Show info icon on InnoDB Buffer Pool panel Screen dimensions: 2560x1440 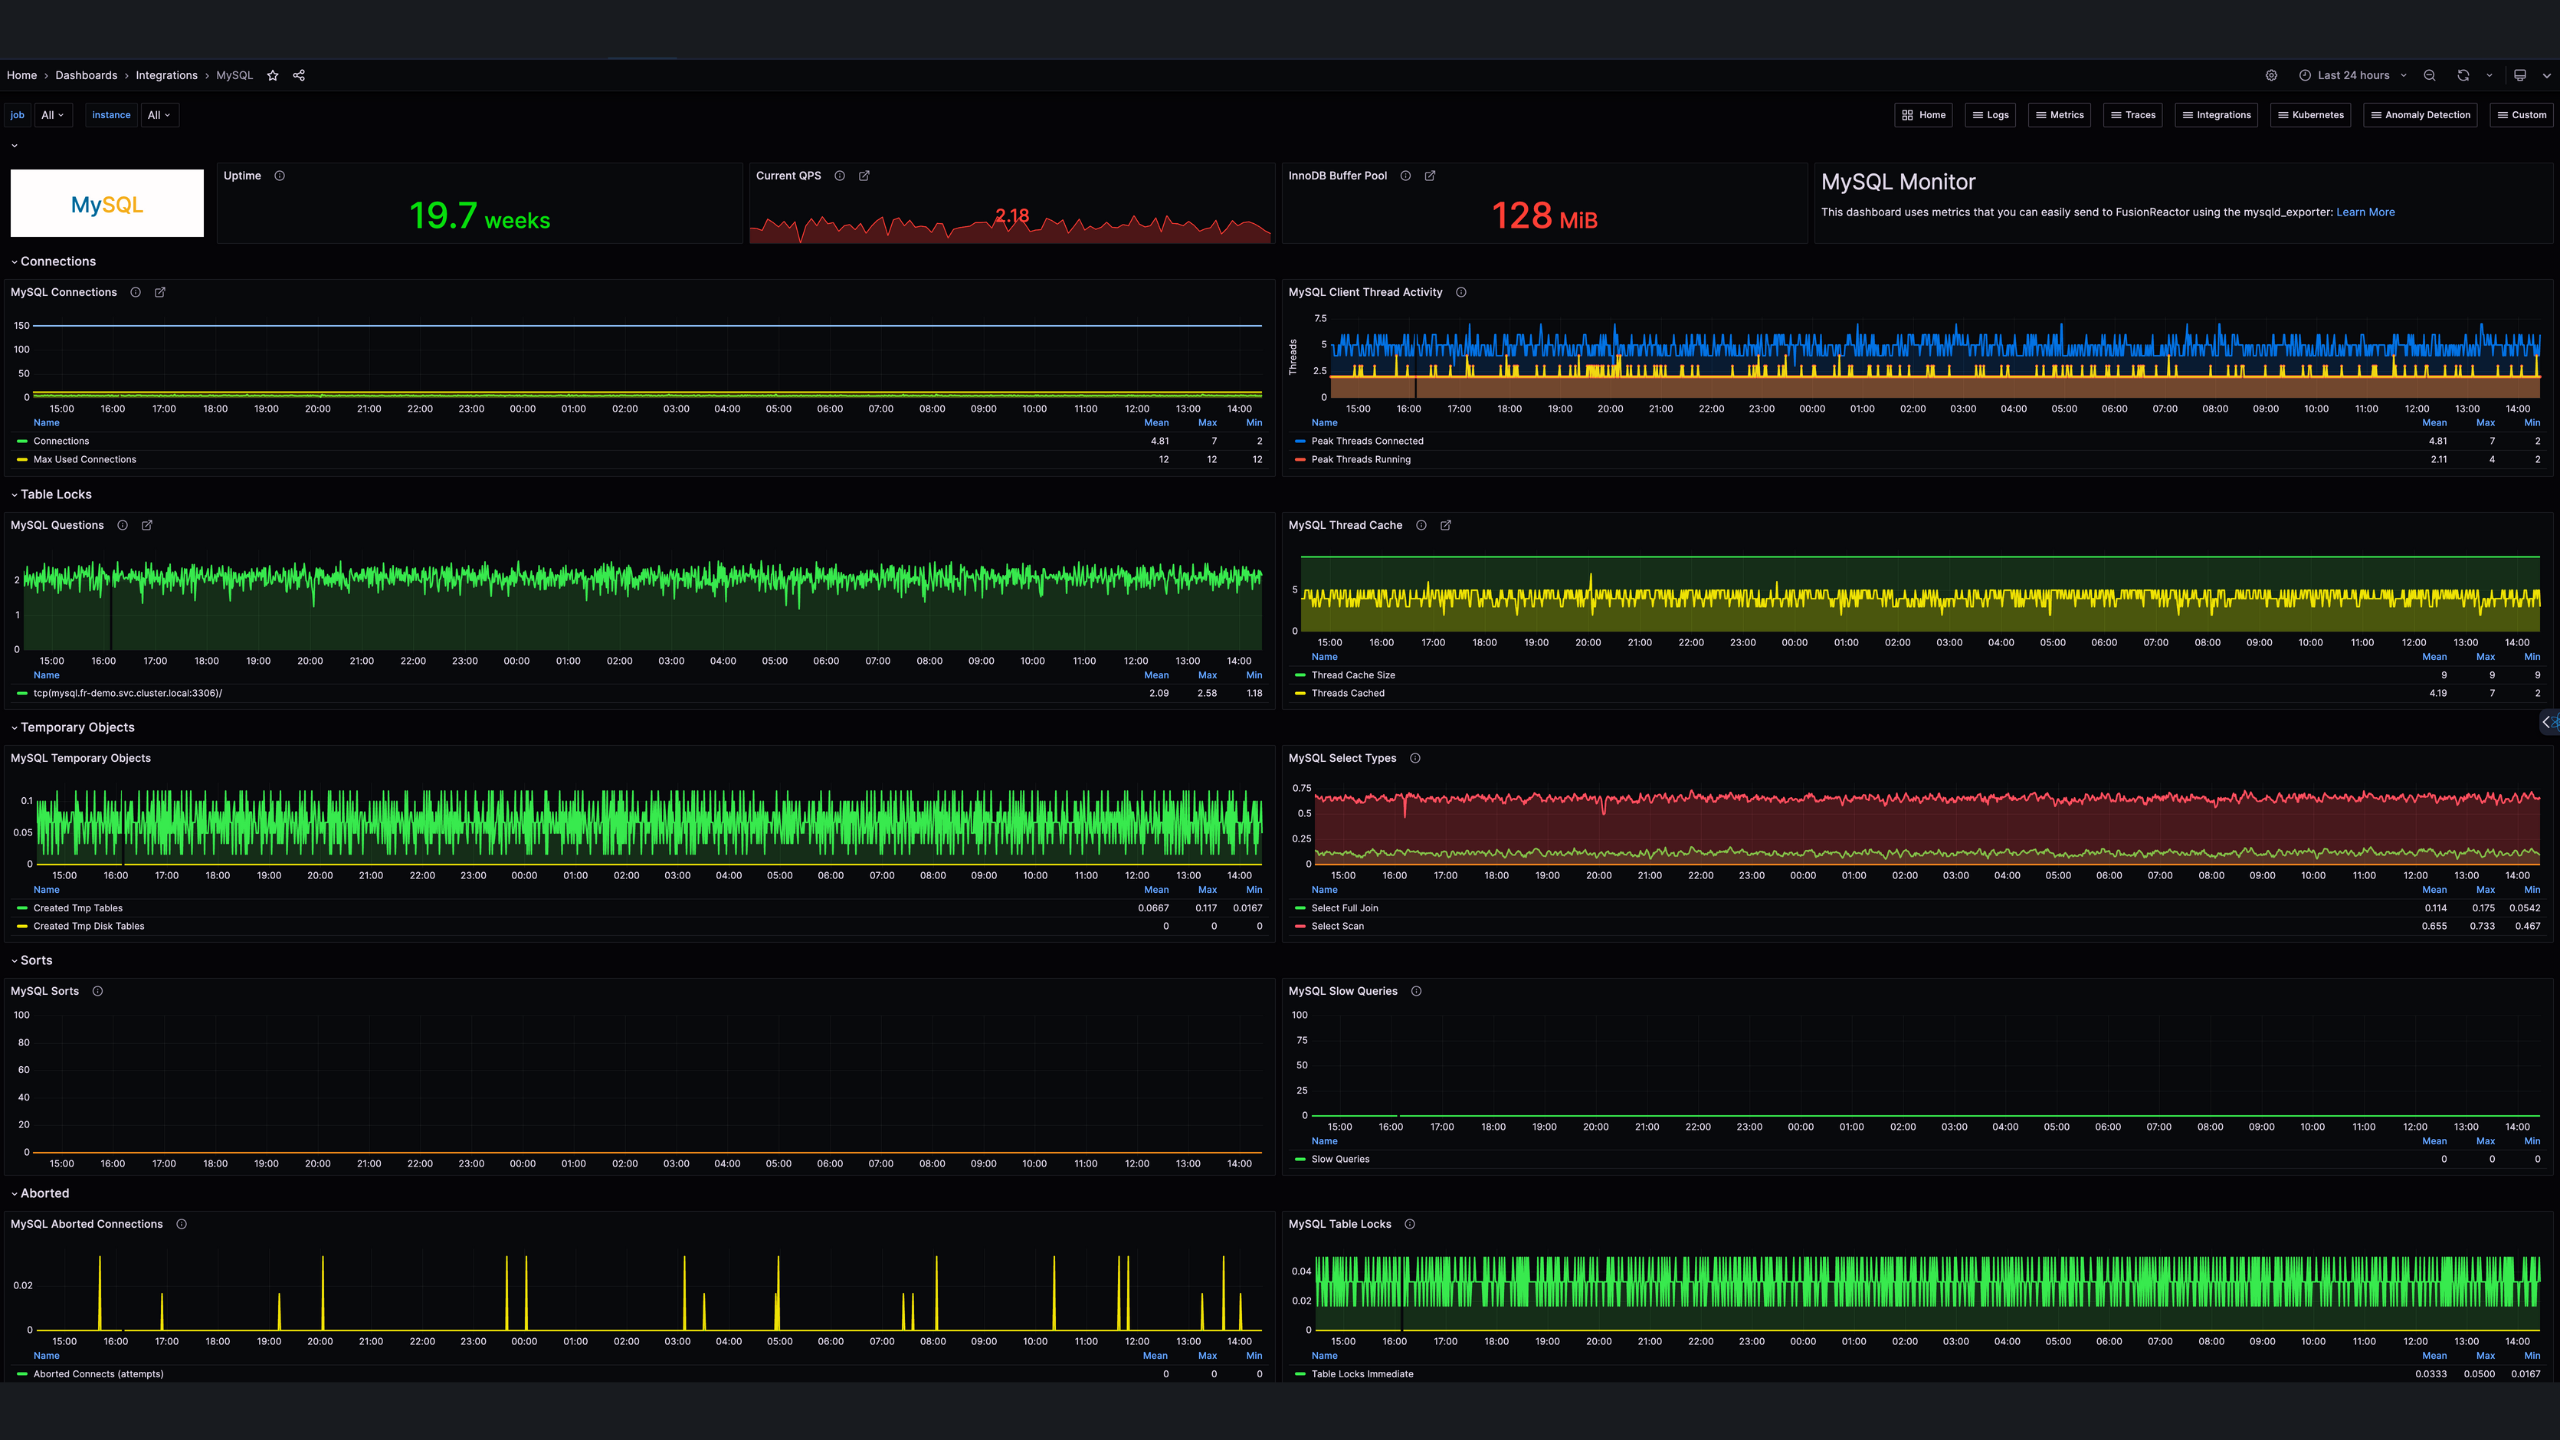click(x=1406, y=176)
